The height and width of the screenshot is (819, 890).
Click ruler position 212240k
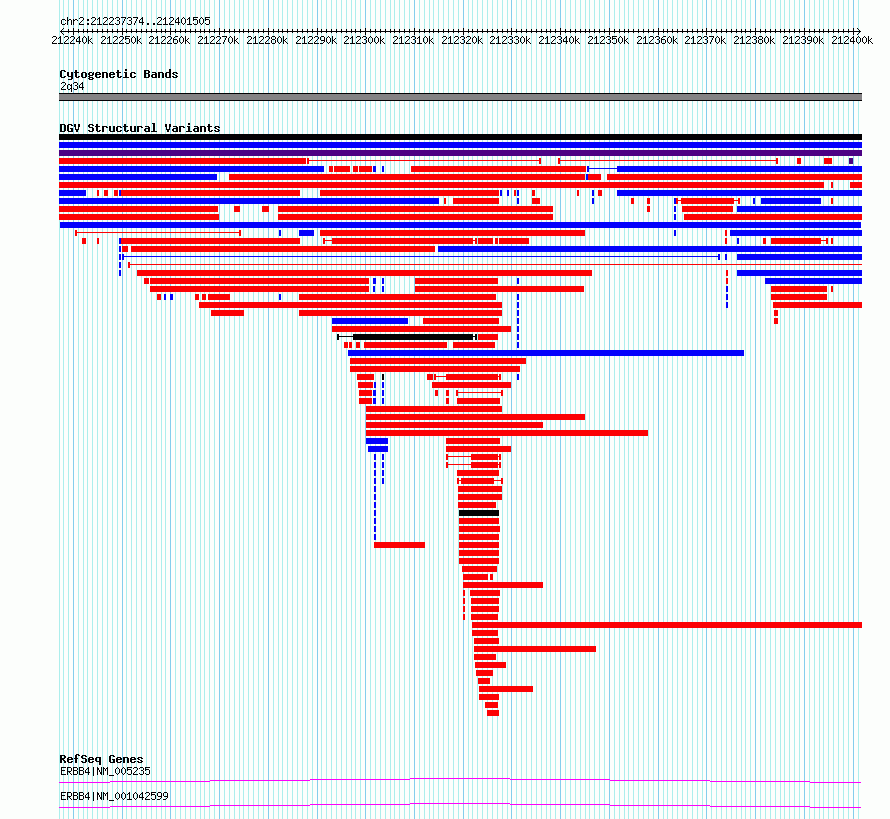tap(72, 40)
